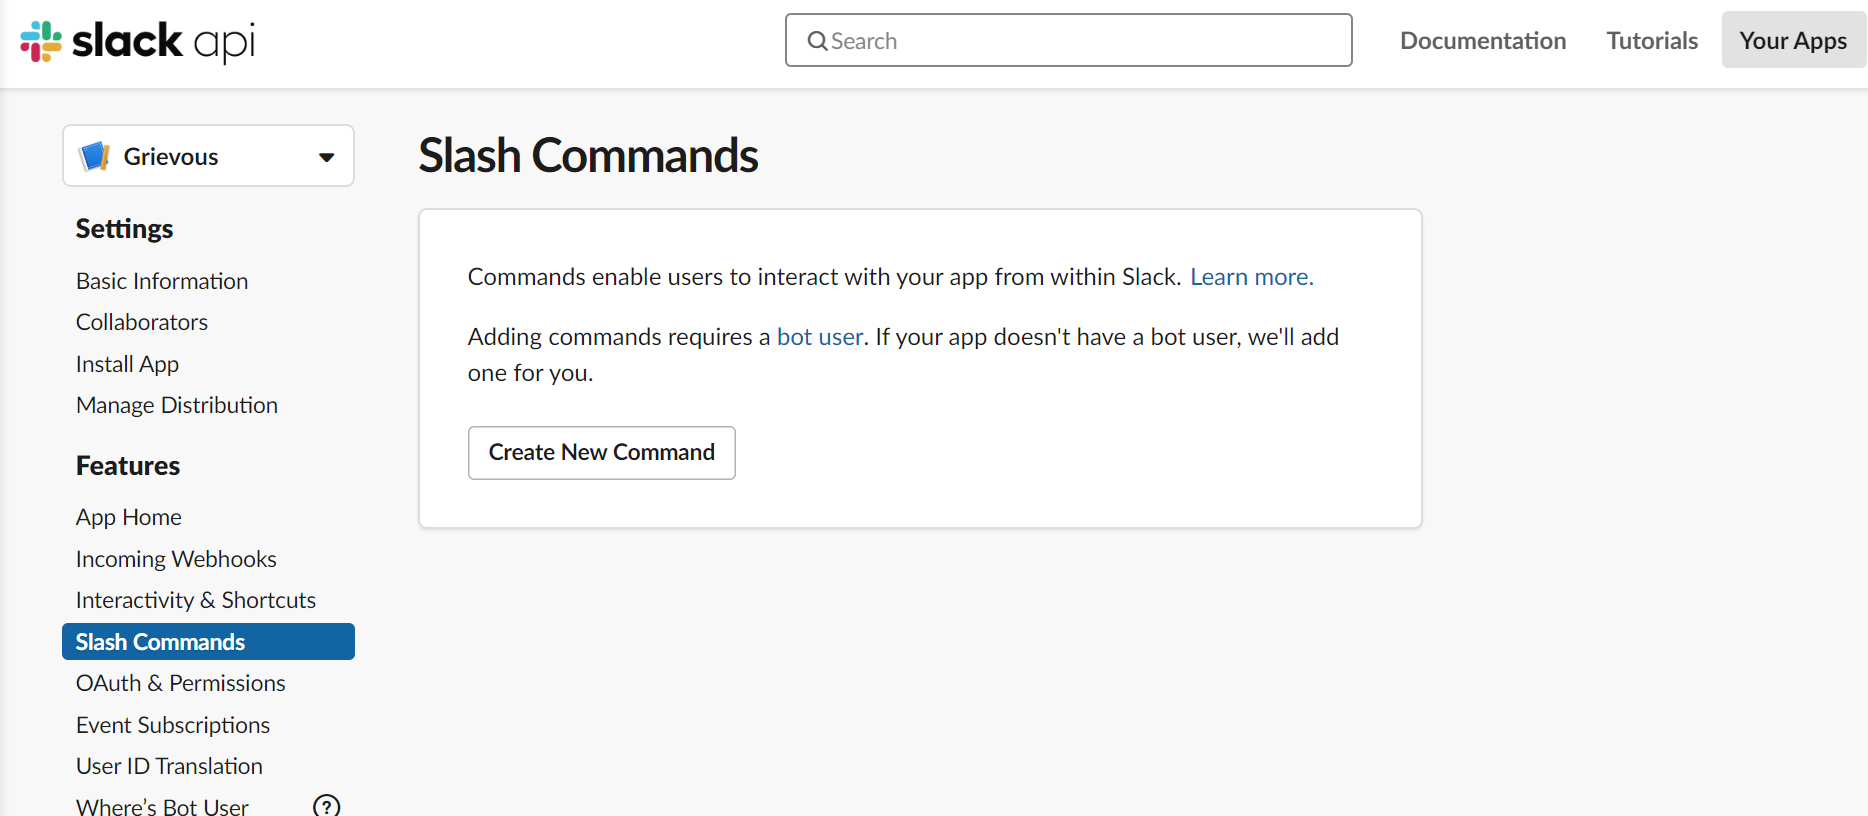
Task: Open Incoming Webhooks feature
Action: (176, 559)
